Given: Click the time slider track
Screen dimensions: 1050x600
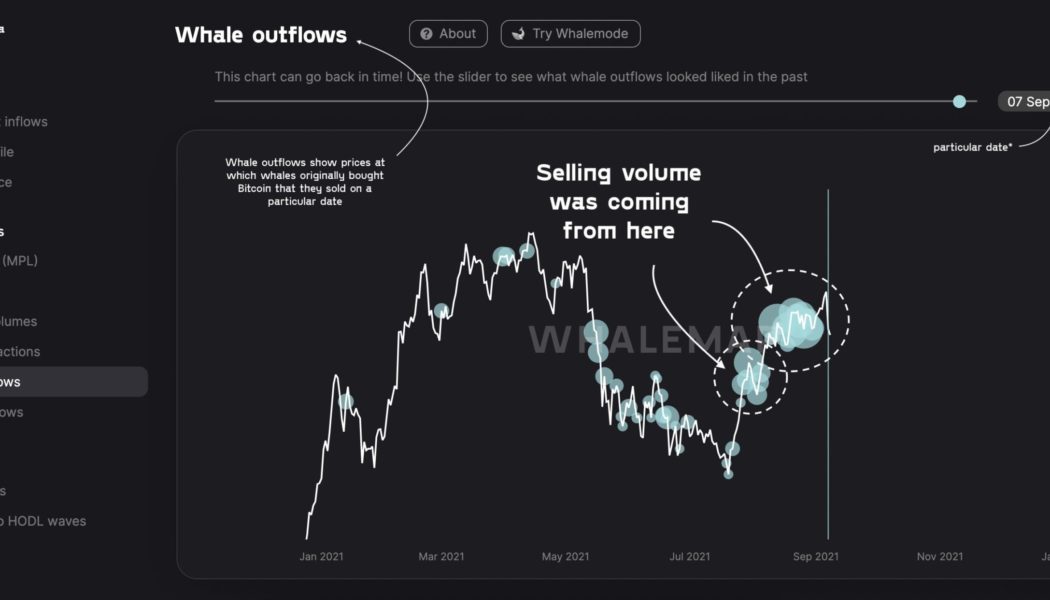Looking at the screenshot, I should point(600,101).
